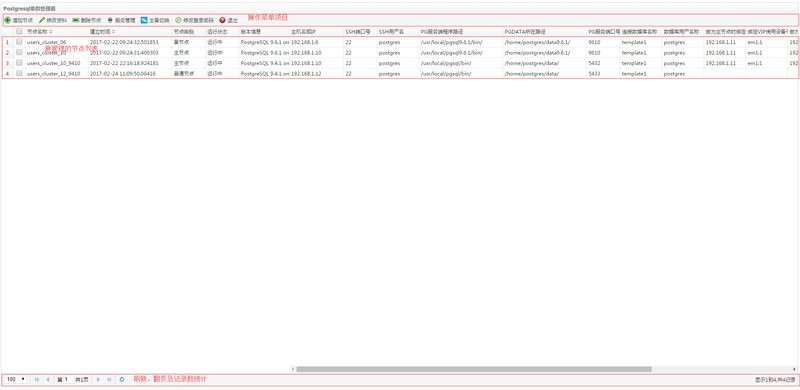Open the page size dropdown showing 100
Viewport: 800px width, 390px height.
16,380
